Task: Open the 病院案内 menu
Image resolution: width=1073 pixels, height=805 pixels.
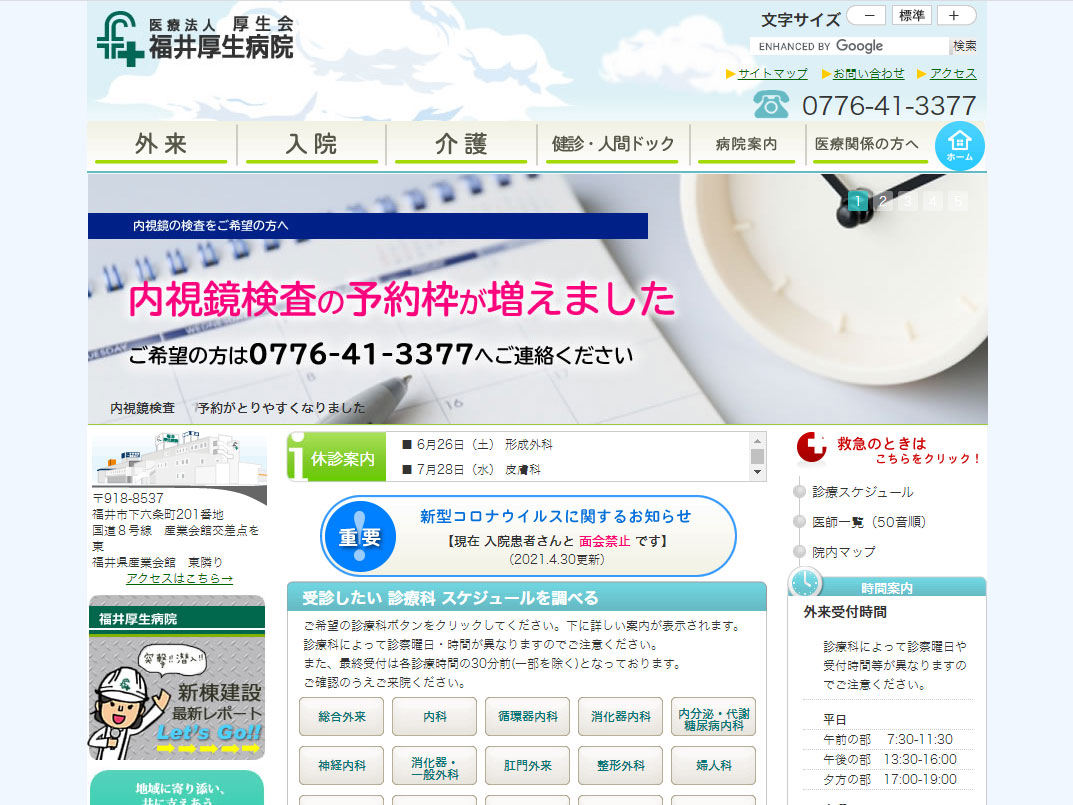Action: (747, 144)
